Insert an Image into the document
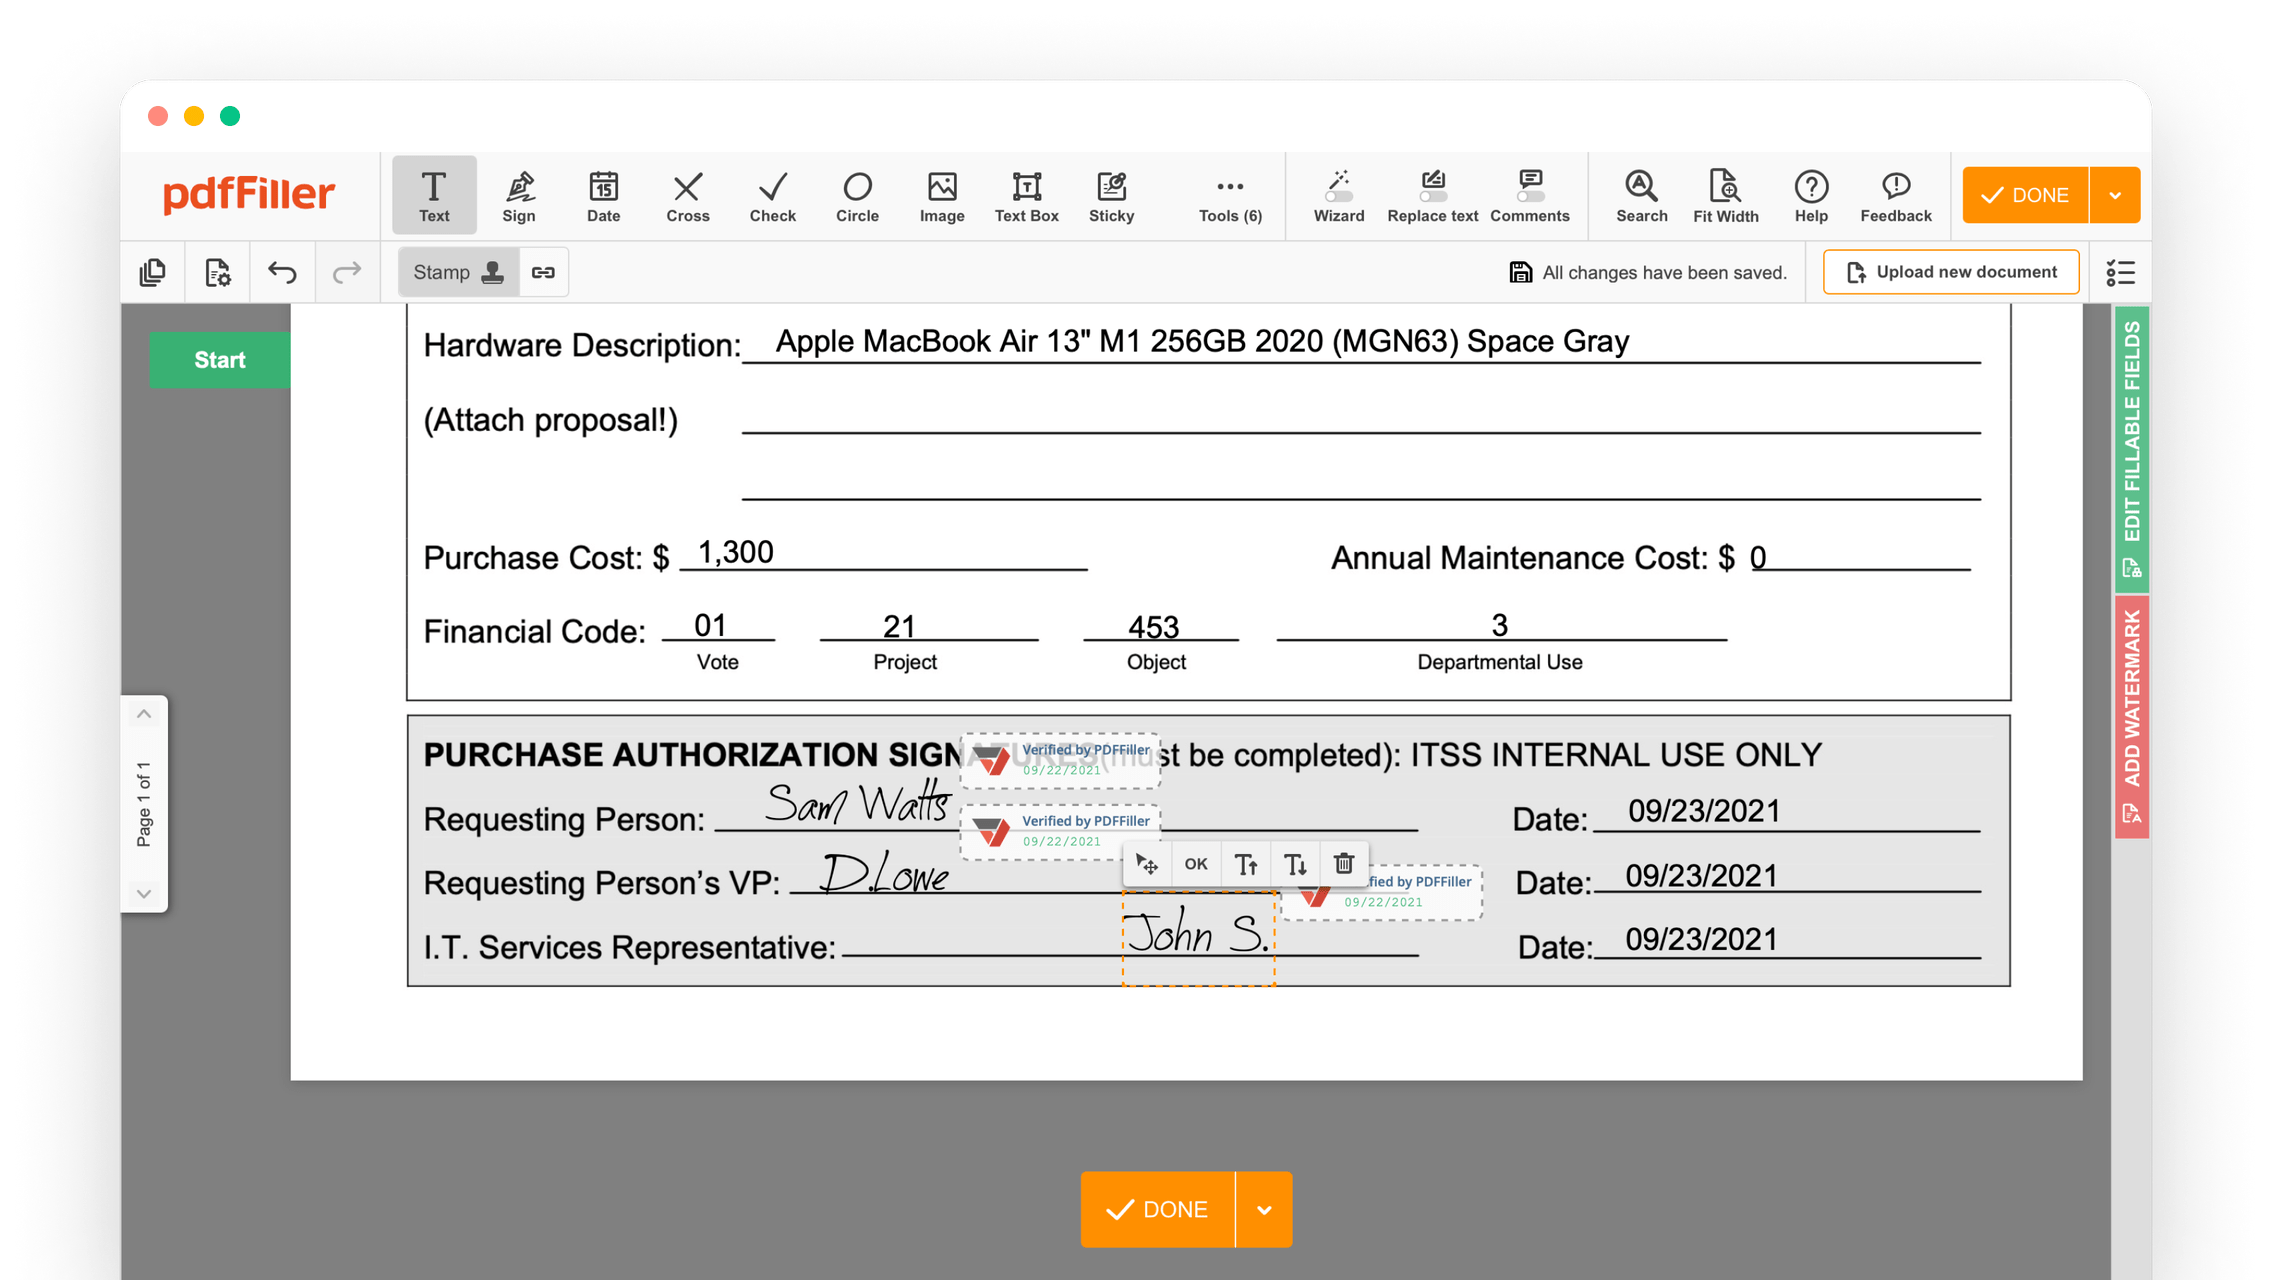Viewport: 2272px width, 1280px height. pos(940,195)
